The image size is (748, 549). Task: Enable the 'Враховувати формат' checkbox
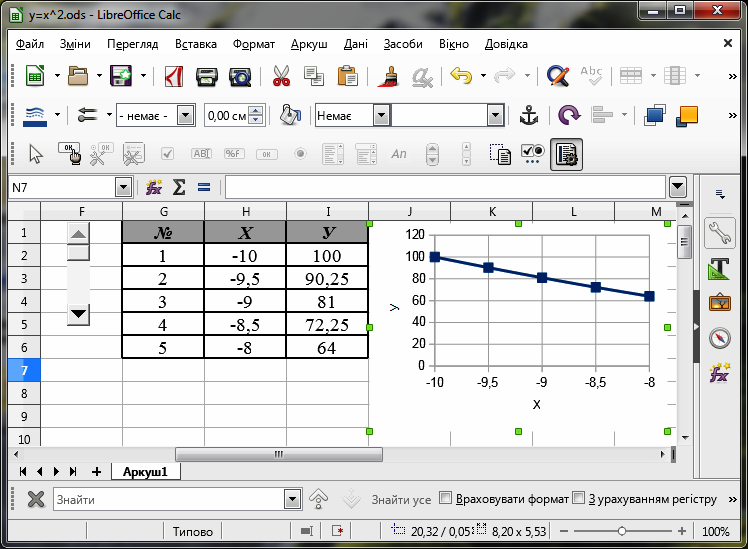click(x=446, y=499)
